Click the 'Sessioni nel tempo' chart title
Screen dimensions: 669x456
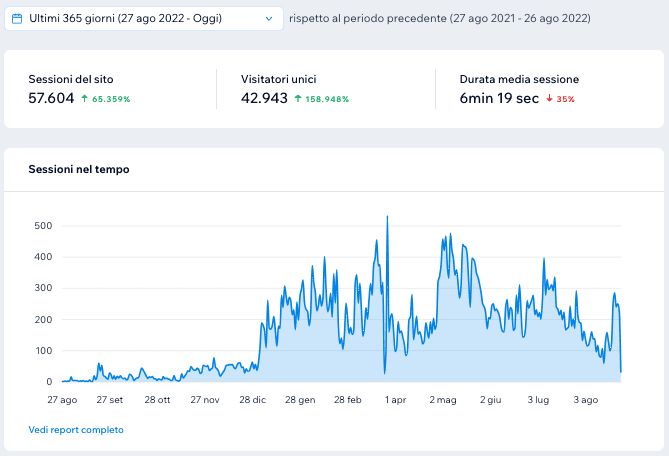click(79, 169)
